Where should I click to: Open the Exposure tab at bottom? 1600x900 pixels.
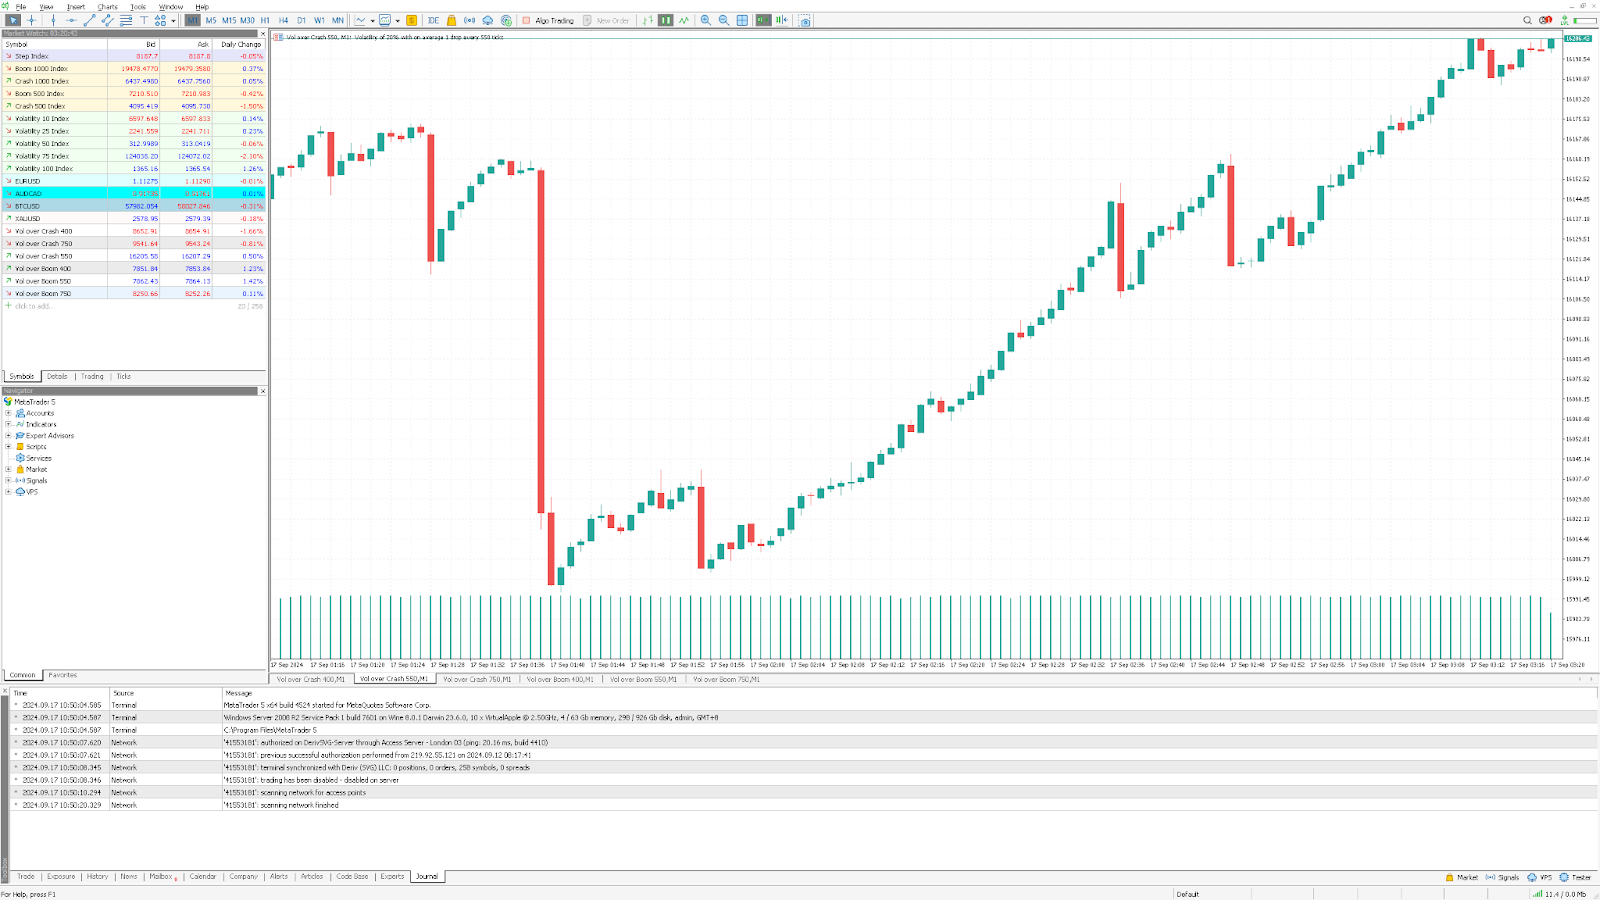pos(61,876)
